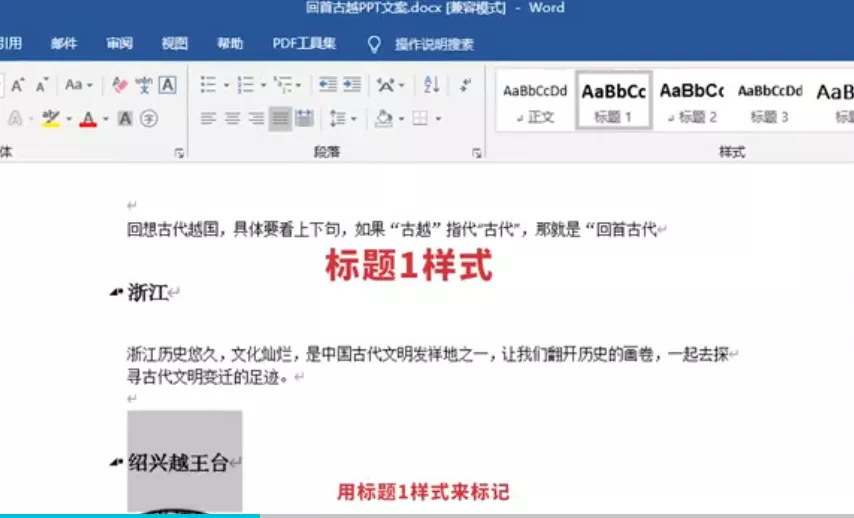
Task: Click the heading text 浙江
Action: [x=147, y=293]
